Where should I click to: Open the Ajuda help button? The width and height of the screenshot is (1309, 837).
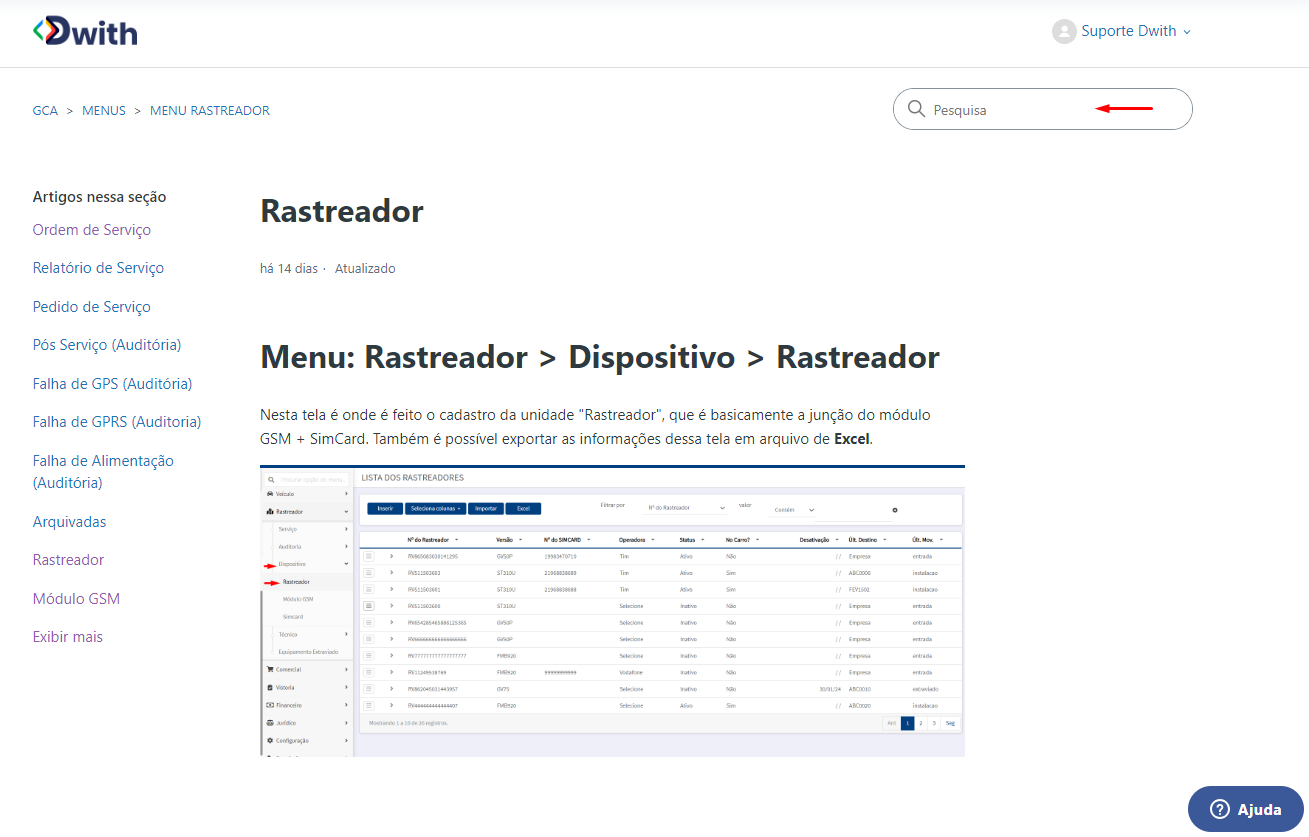coord(1246,809)
